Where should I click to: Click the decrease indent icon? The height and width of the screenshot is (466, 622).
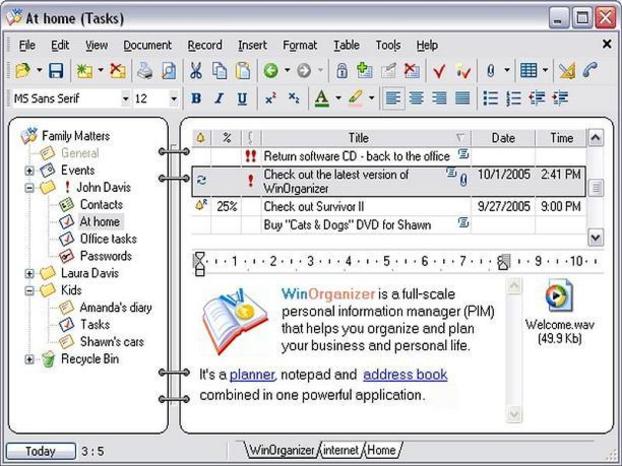[x=536, y=98]
